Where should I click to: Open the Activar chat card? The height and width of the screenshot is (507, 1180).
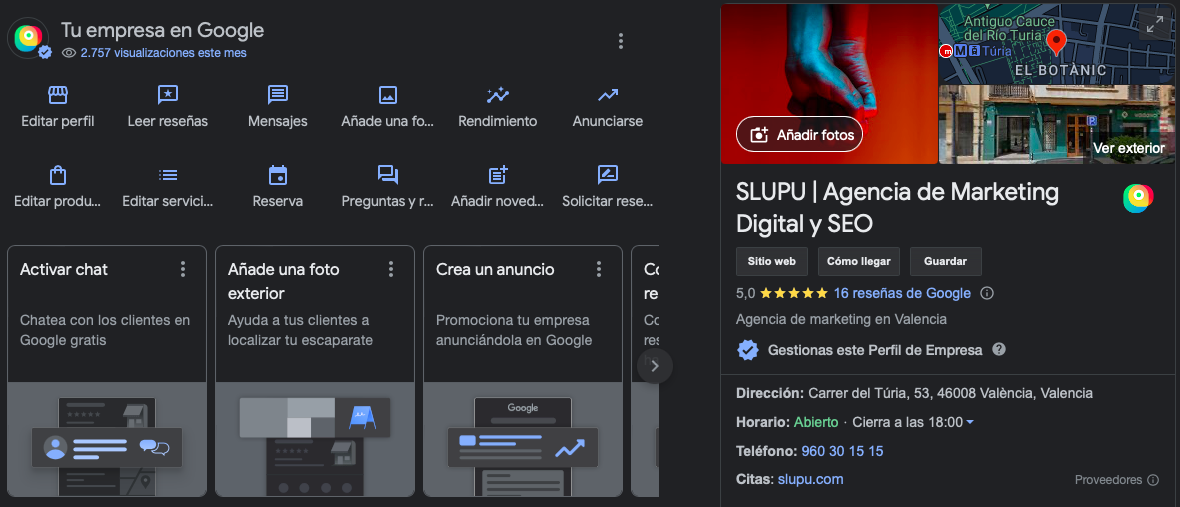coord(107,371)
